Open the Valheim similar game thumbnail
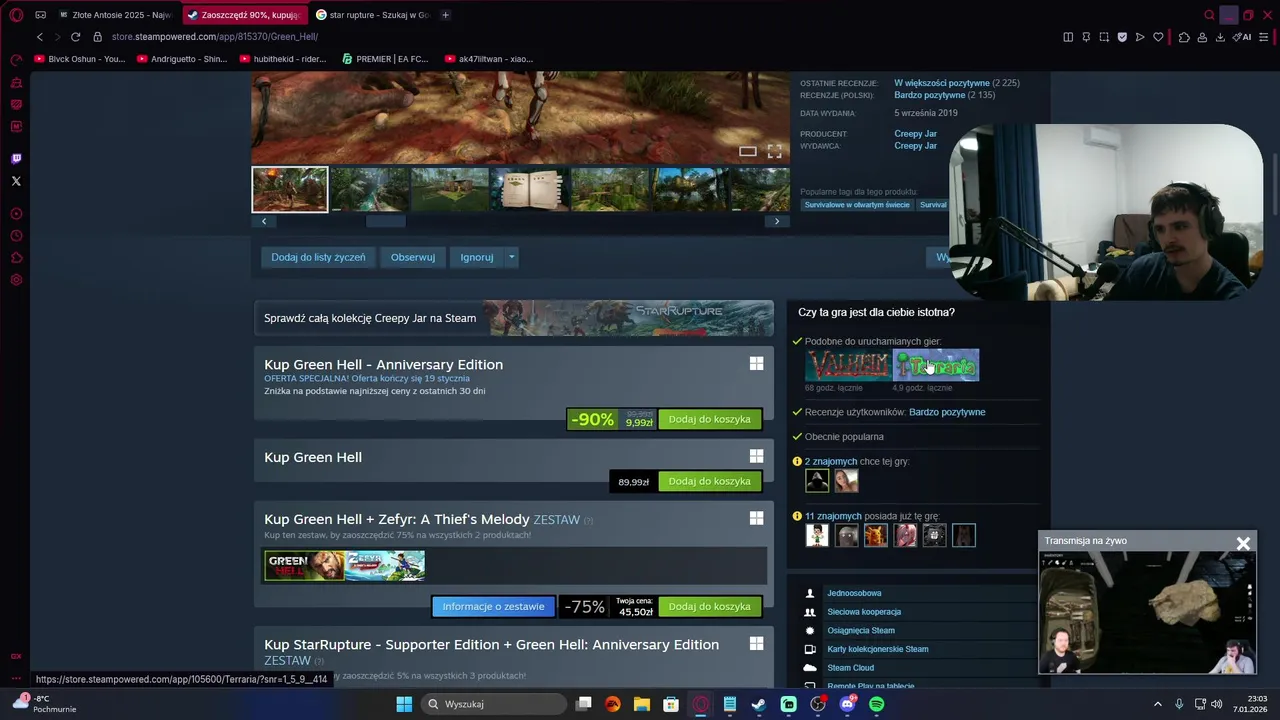The image size is (1280, 720). point(848,365)
